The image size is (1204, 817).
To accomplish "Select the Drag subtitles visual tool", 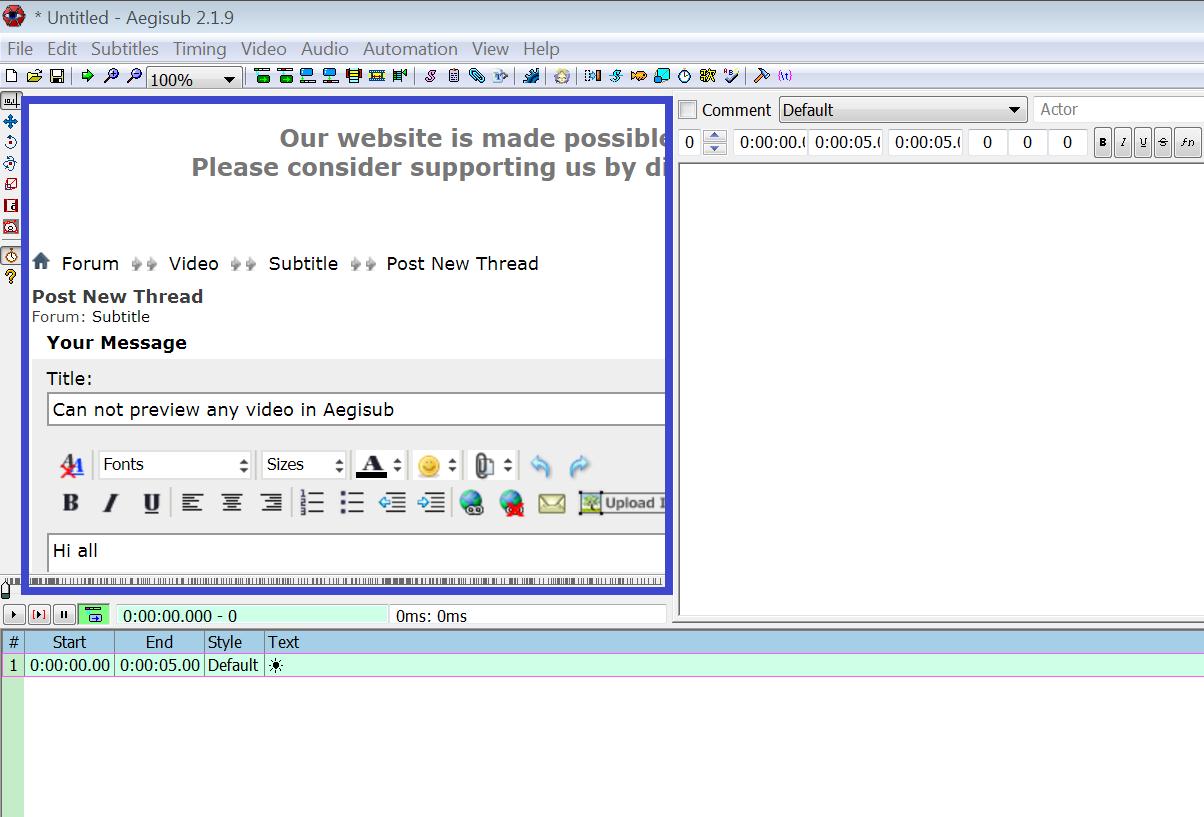I will click(10, 121).
